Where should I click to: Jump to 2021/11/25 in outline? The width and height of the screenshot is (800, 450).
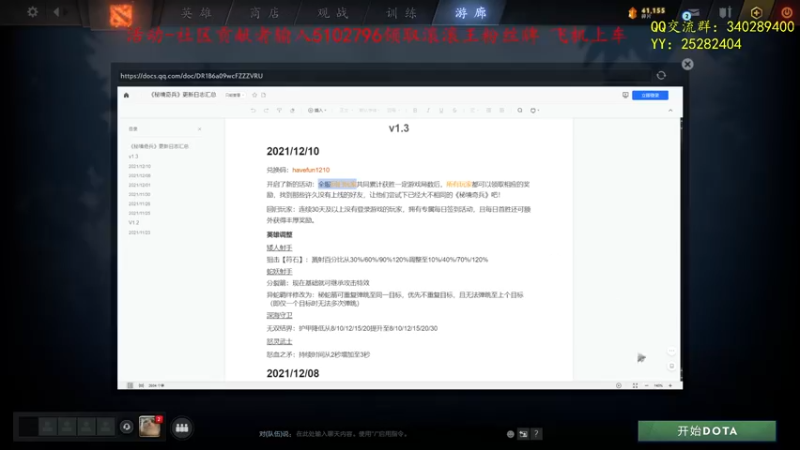tap(139, 213)
